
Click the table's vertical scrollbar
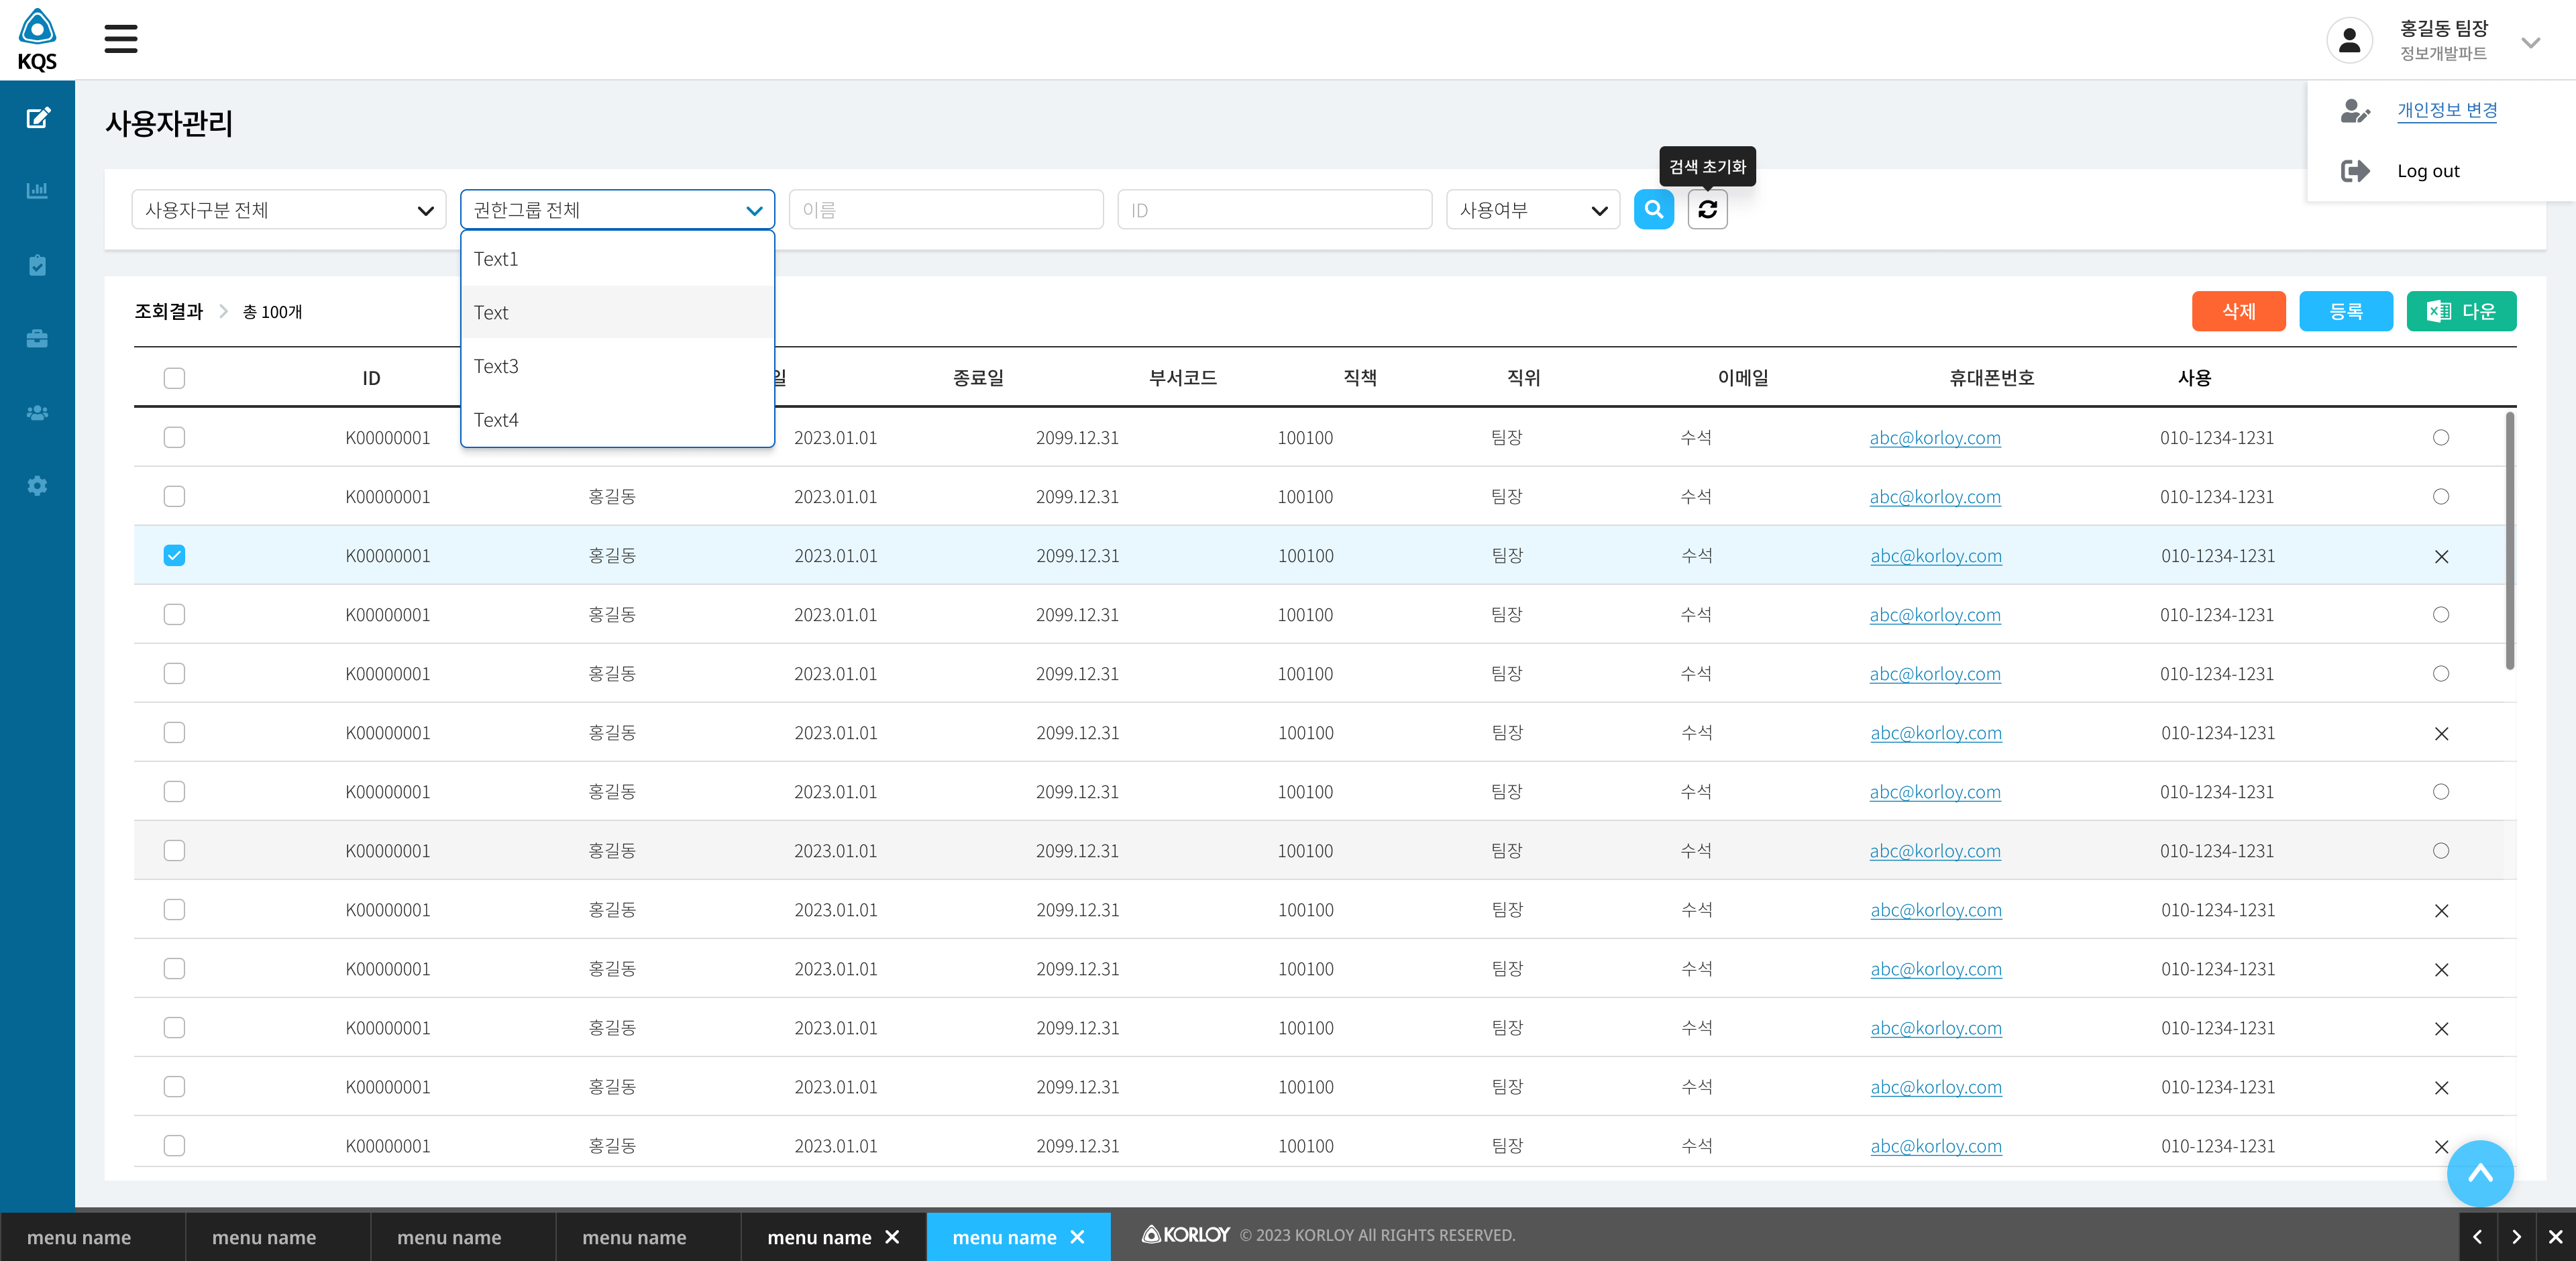coord(2509,541)
